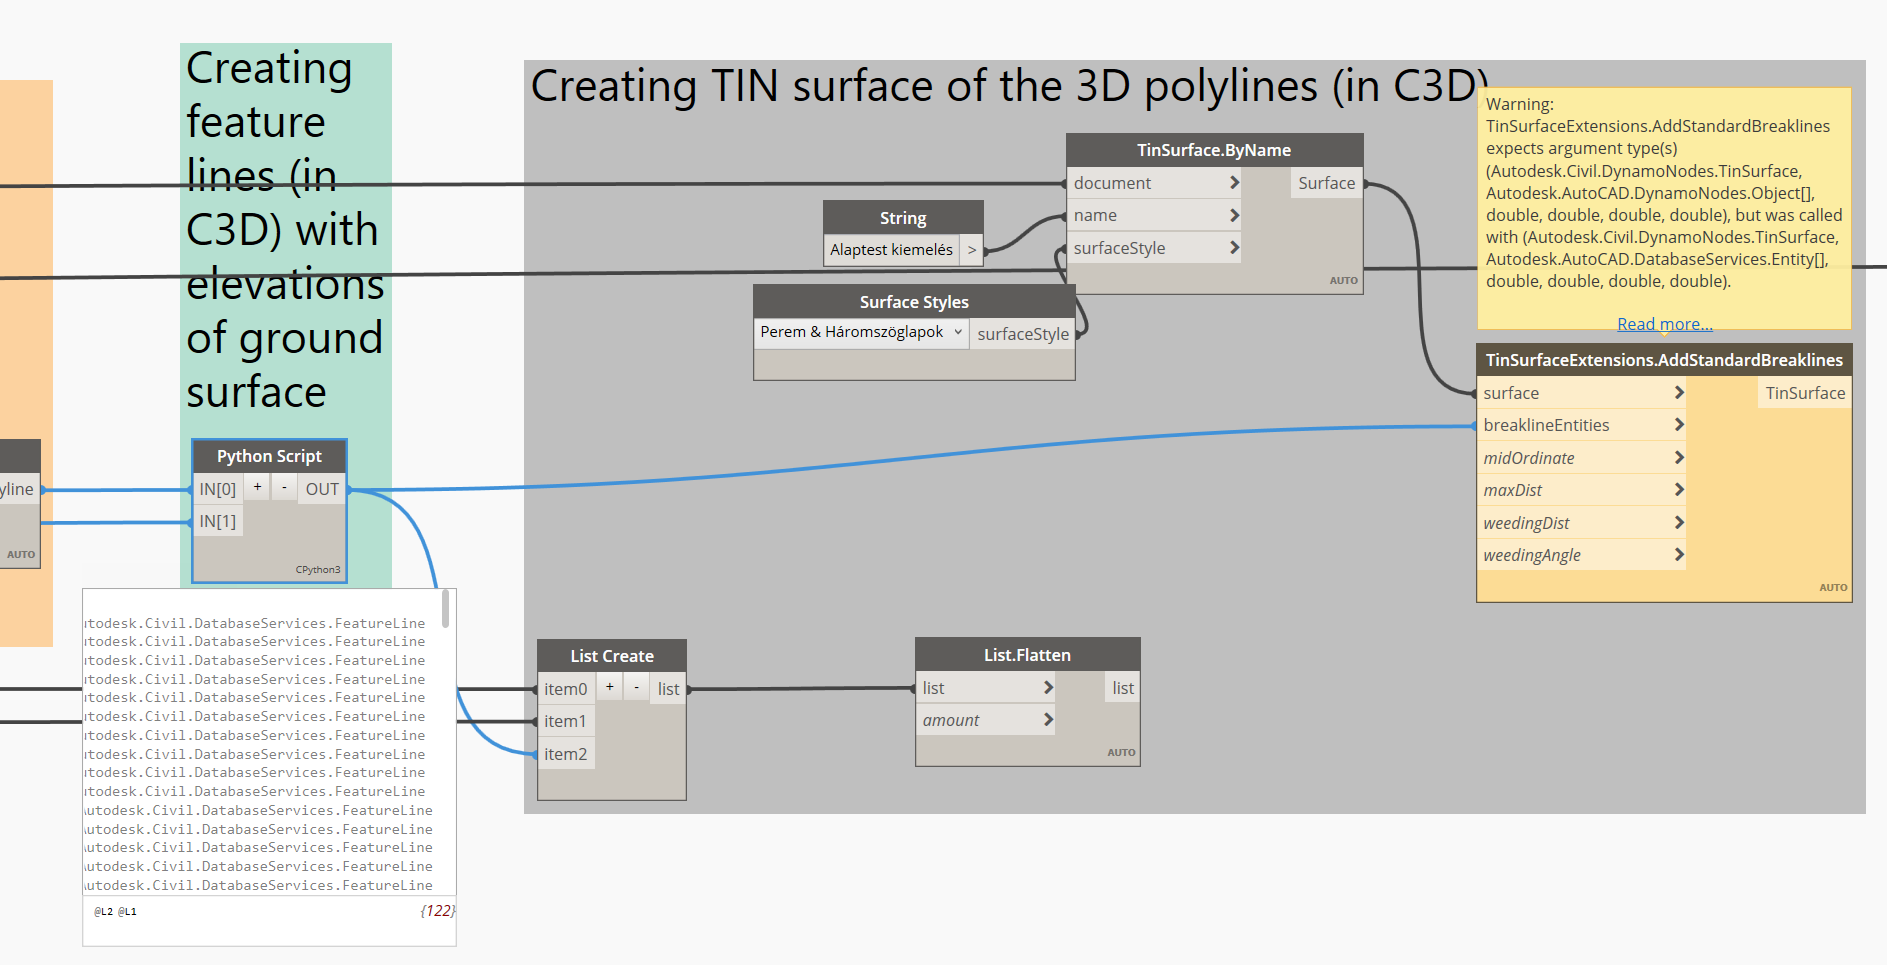Expand the weedingAngle port chevron
Image resolution: width=1887 pixels, height=965 pixels.
click(1679, 554)
